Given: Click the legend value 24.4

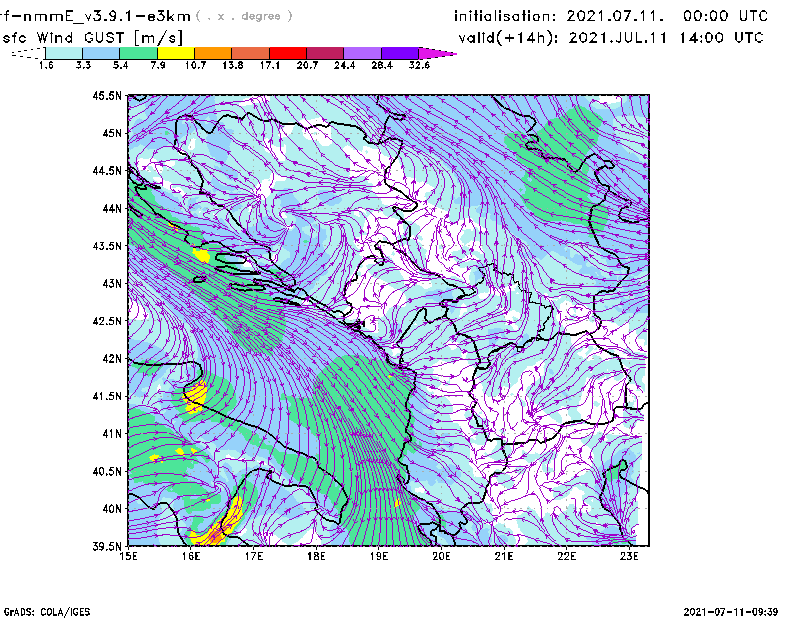Looking at the screenshot, I should pyautogui.click(x=344, y=65).
